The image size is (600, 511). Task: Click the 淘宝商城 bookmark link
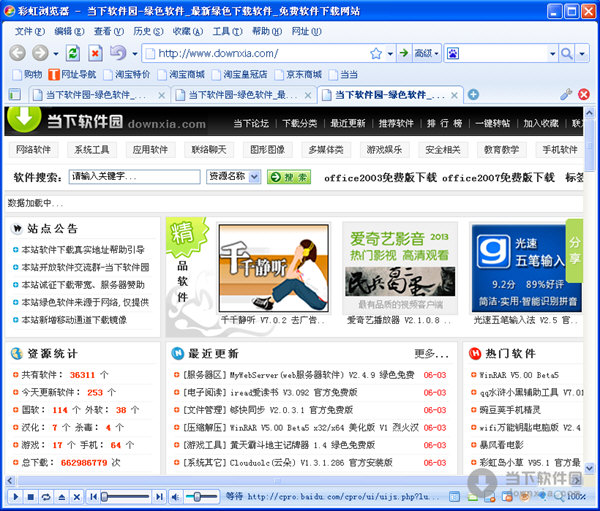186,74
